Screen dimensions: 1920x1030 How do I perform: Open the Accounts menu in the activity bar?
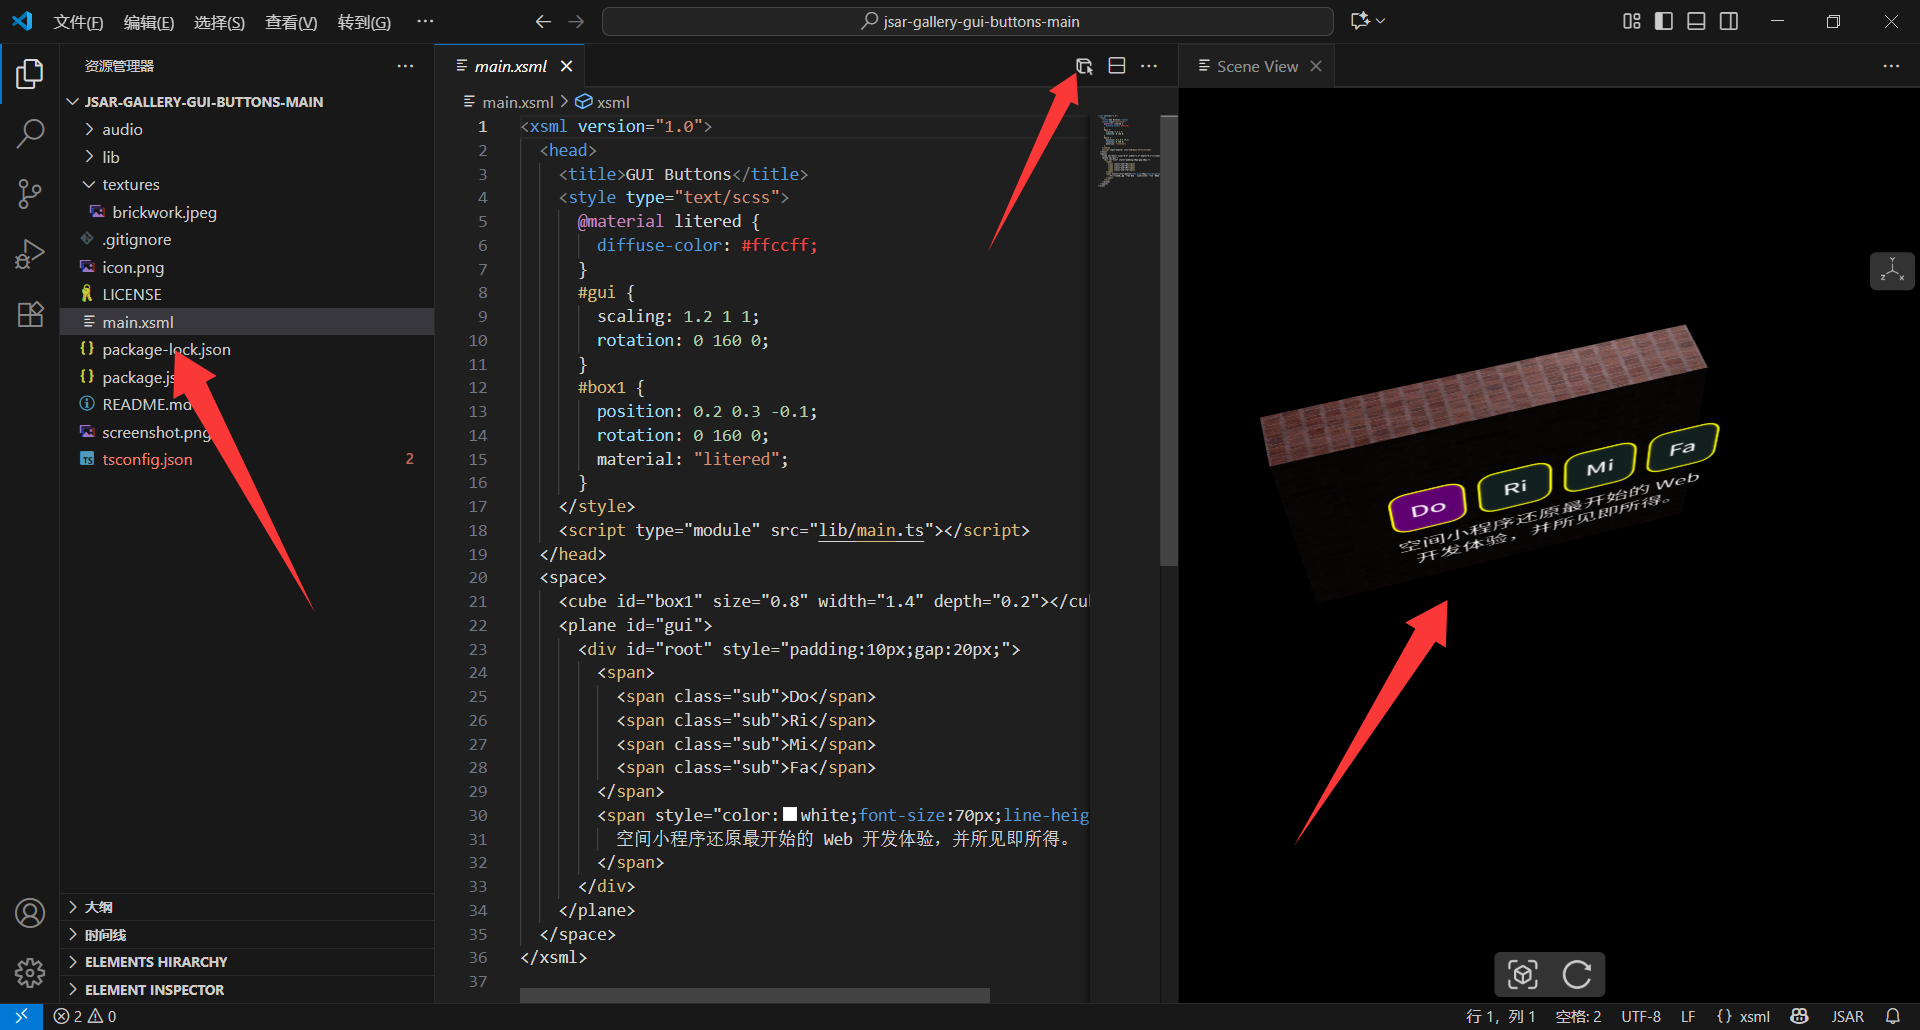(30, 913)
